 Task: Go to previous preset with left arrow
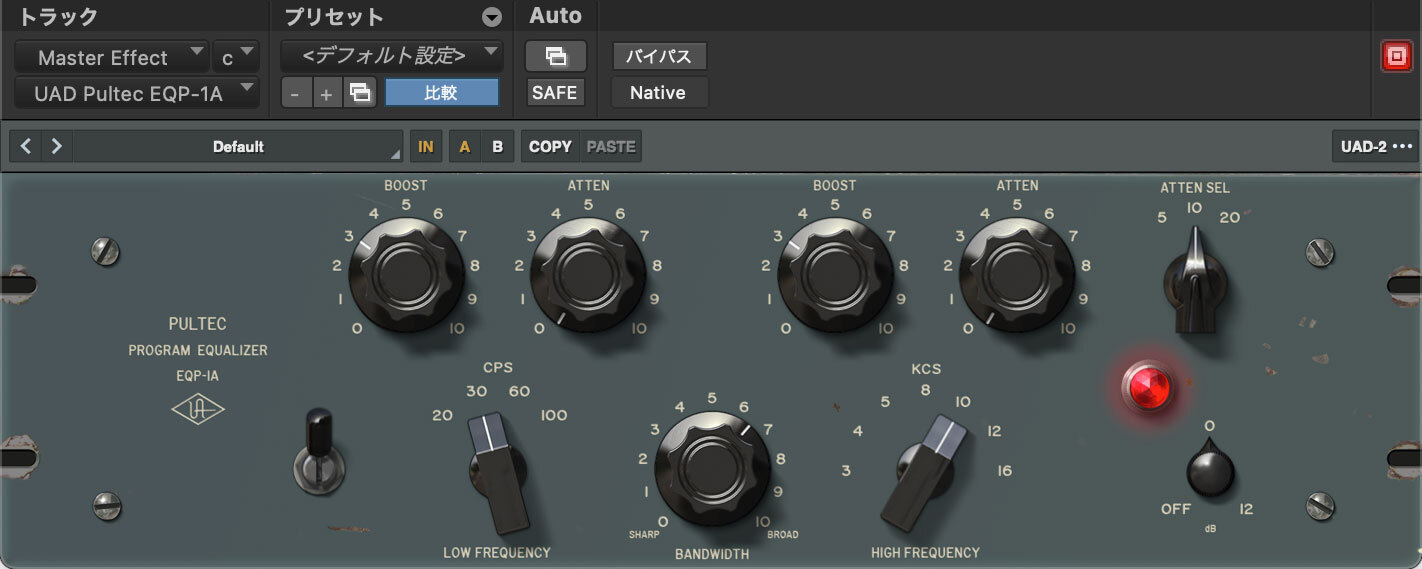tap(26, 146)
